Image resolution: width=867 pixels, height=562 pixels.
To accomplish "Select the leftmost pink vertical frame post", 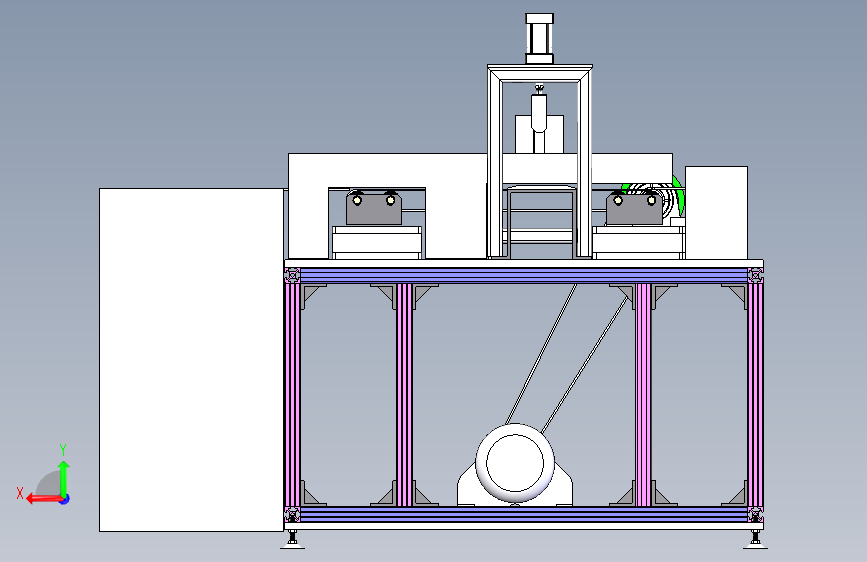I will coord(293,395).
